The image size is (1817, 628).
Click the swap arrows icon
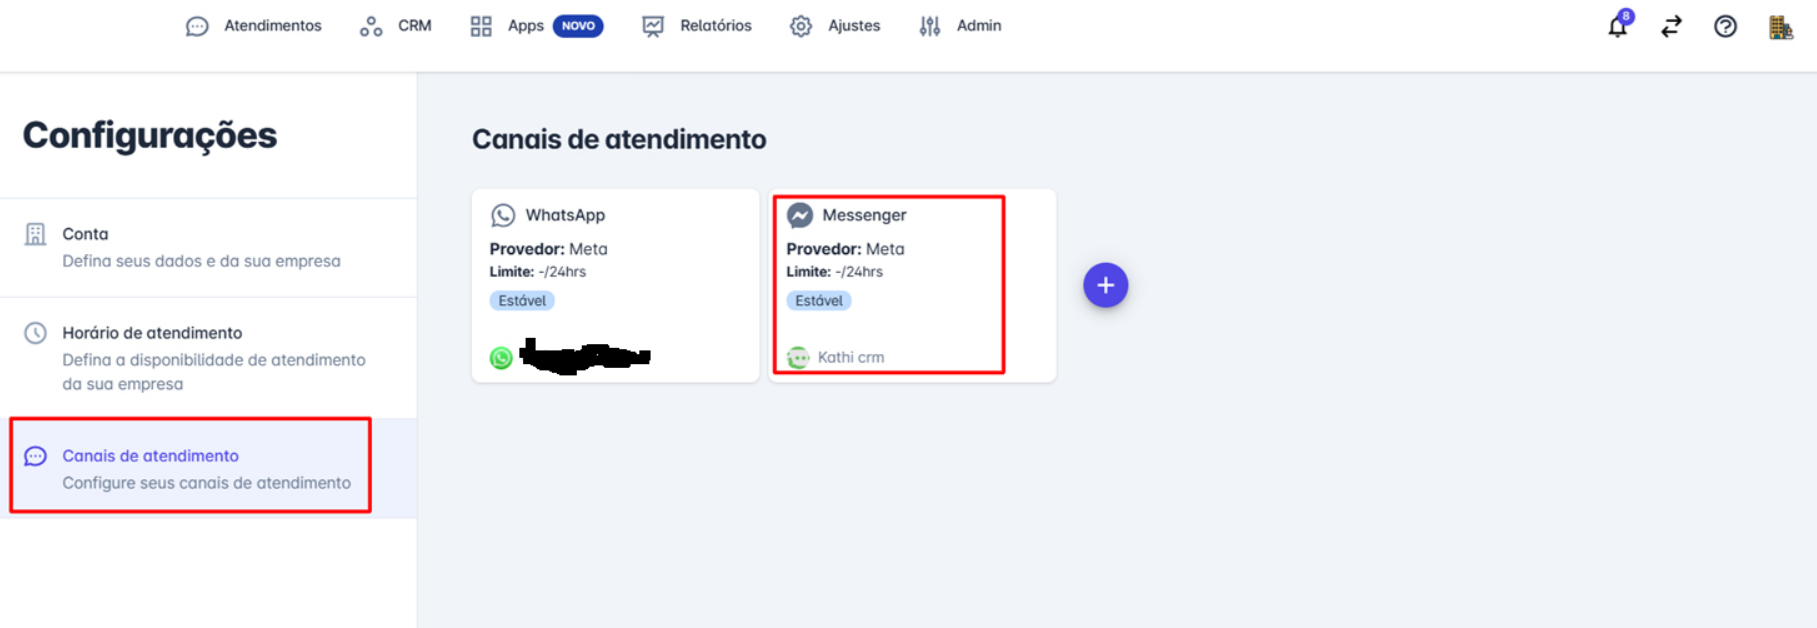(x=1671, y=26)
